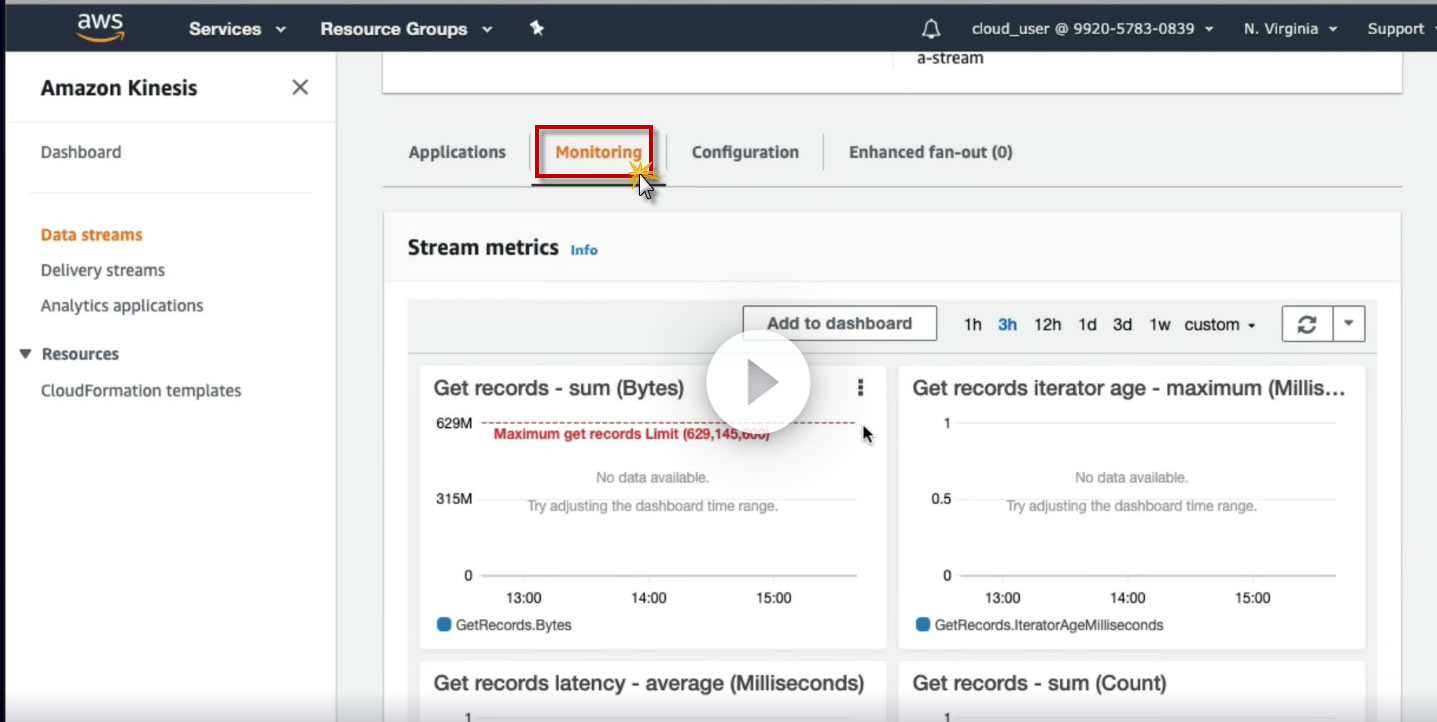This screenshot has width=1437, height=722.
Task: Open the Services menu
Action: [237, 29]
